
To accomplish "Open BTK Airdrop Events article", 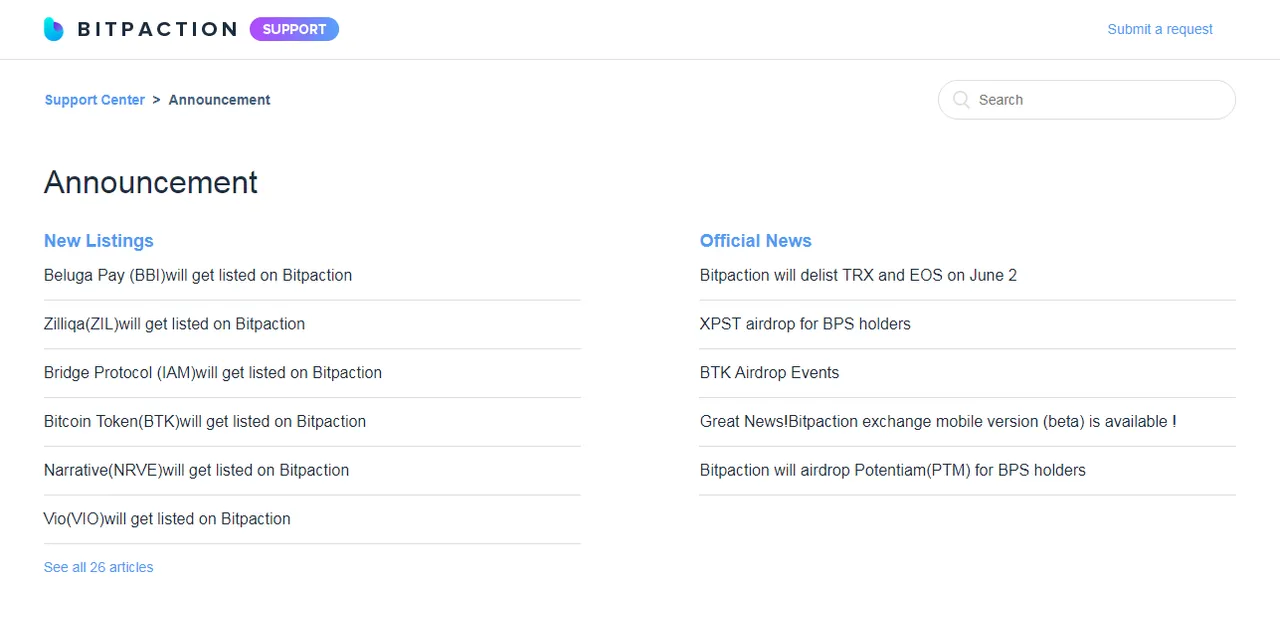I will pyautogui.click(x=769, y=373).
